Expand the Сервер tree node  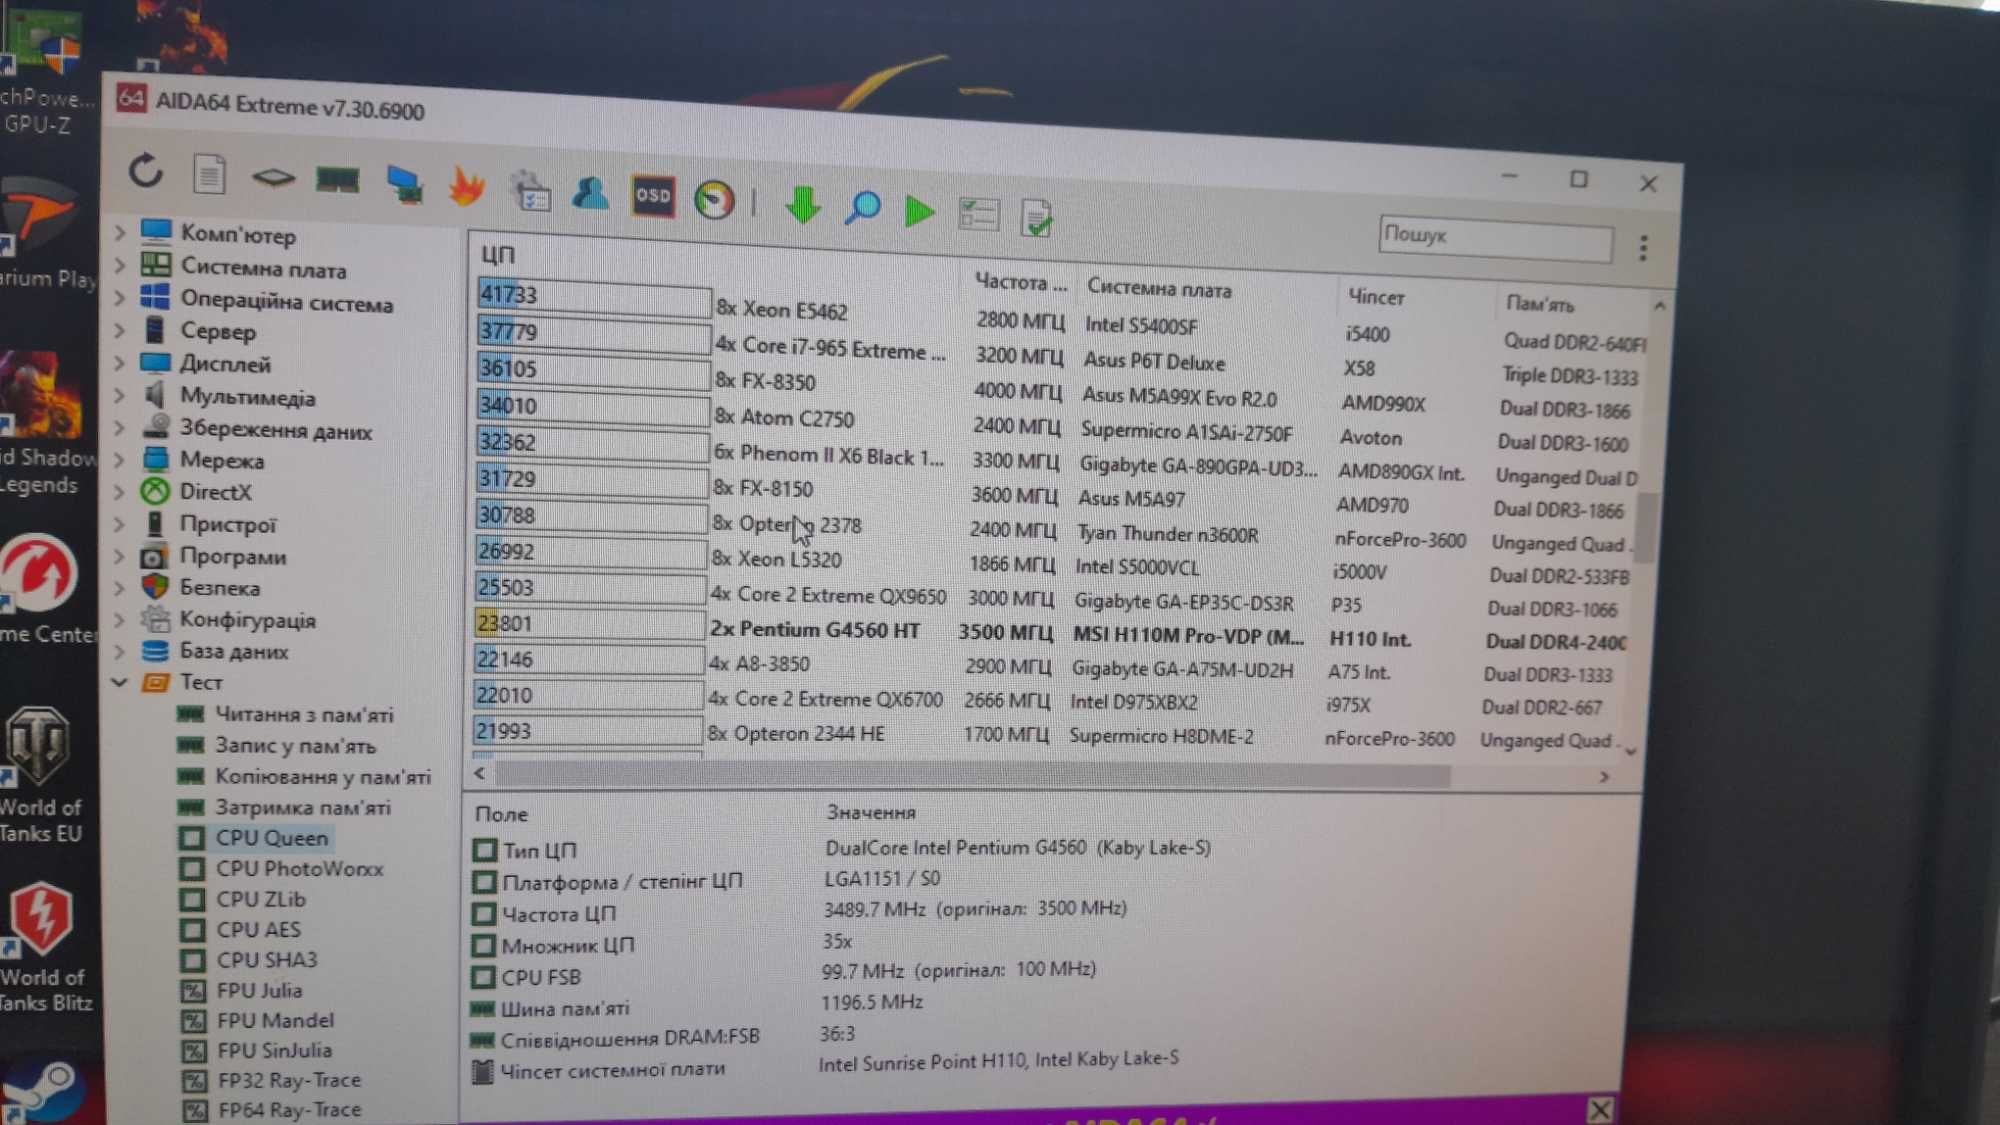(120, 329)
